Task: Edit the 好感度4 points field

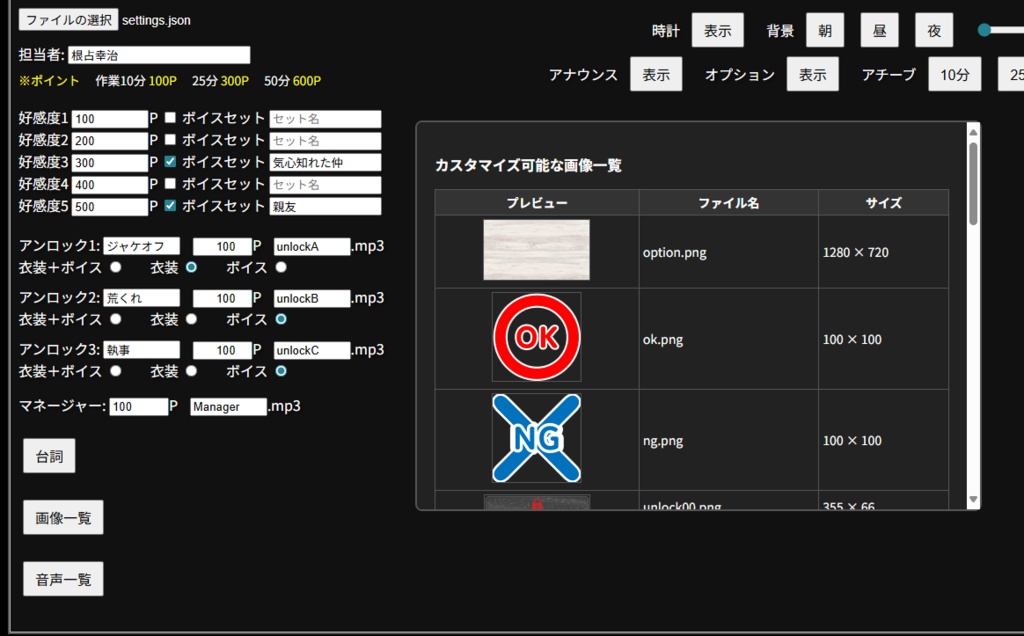Action: pyautogui.click(x=110, y=185)
